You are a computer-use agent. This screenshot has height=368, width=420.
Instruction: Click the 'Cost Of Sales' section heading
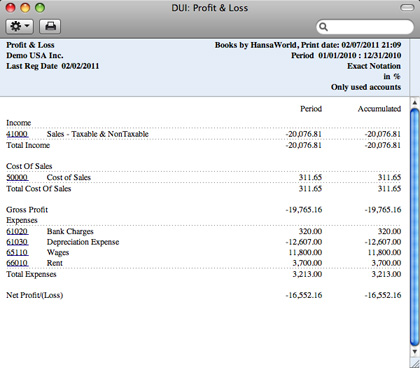coord(29,166)
